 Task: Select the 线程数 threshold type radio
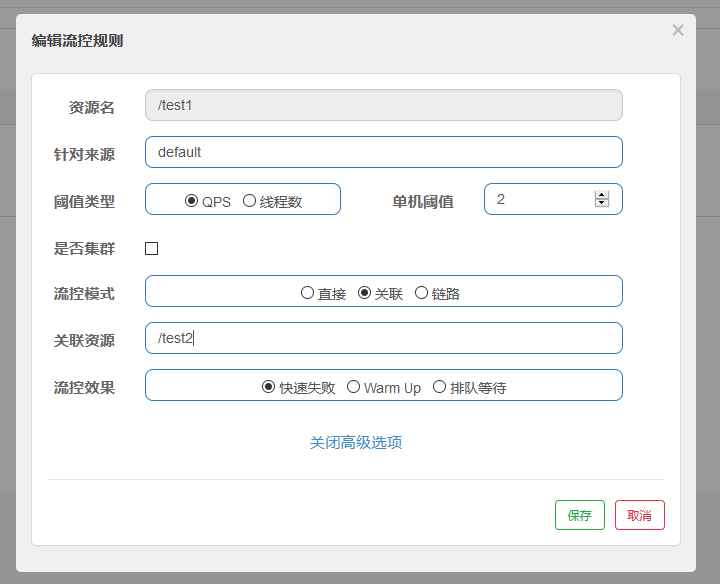(250, 200)
